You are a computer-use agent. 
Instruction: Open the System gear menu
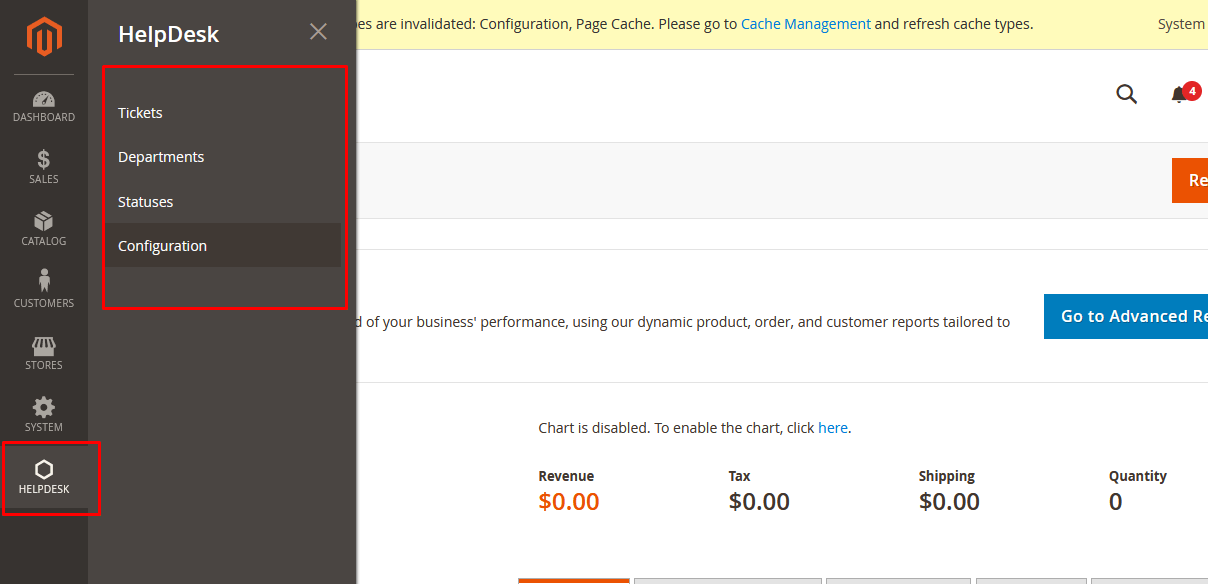point(44,415)
